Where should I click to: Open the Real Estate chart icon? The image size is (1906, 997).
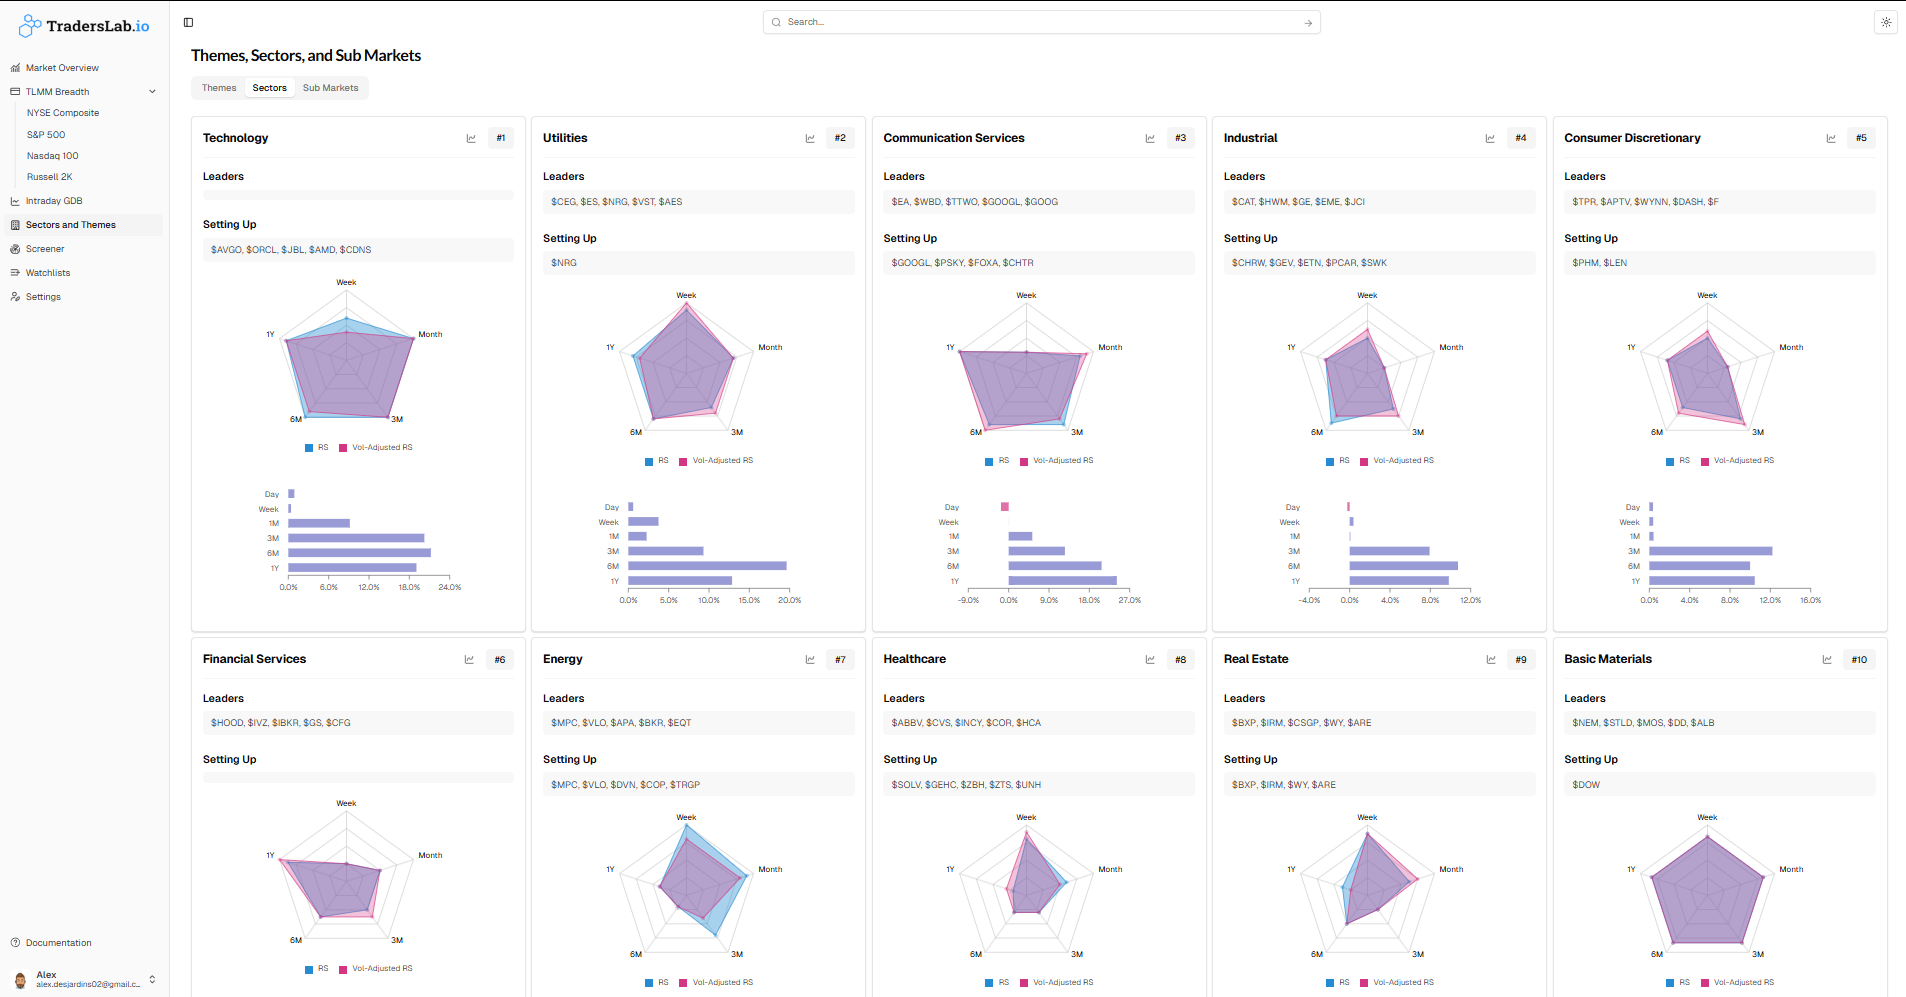pyautogui.click(x=1491, y=659)
